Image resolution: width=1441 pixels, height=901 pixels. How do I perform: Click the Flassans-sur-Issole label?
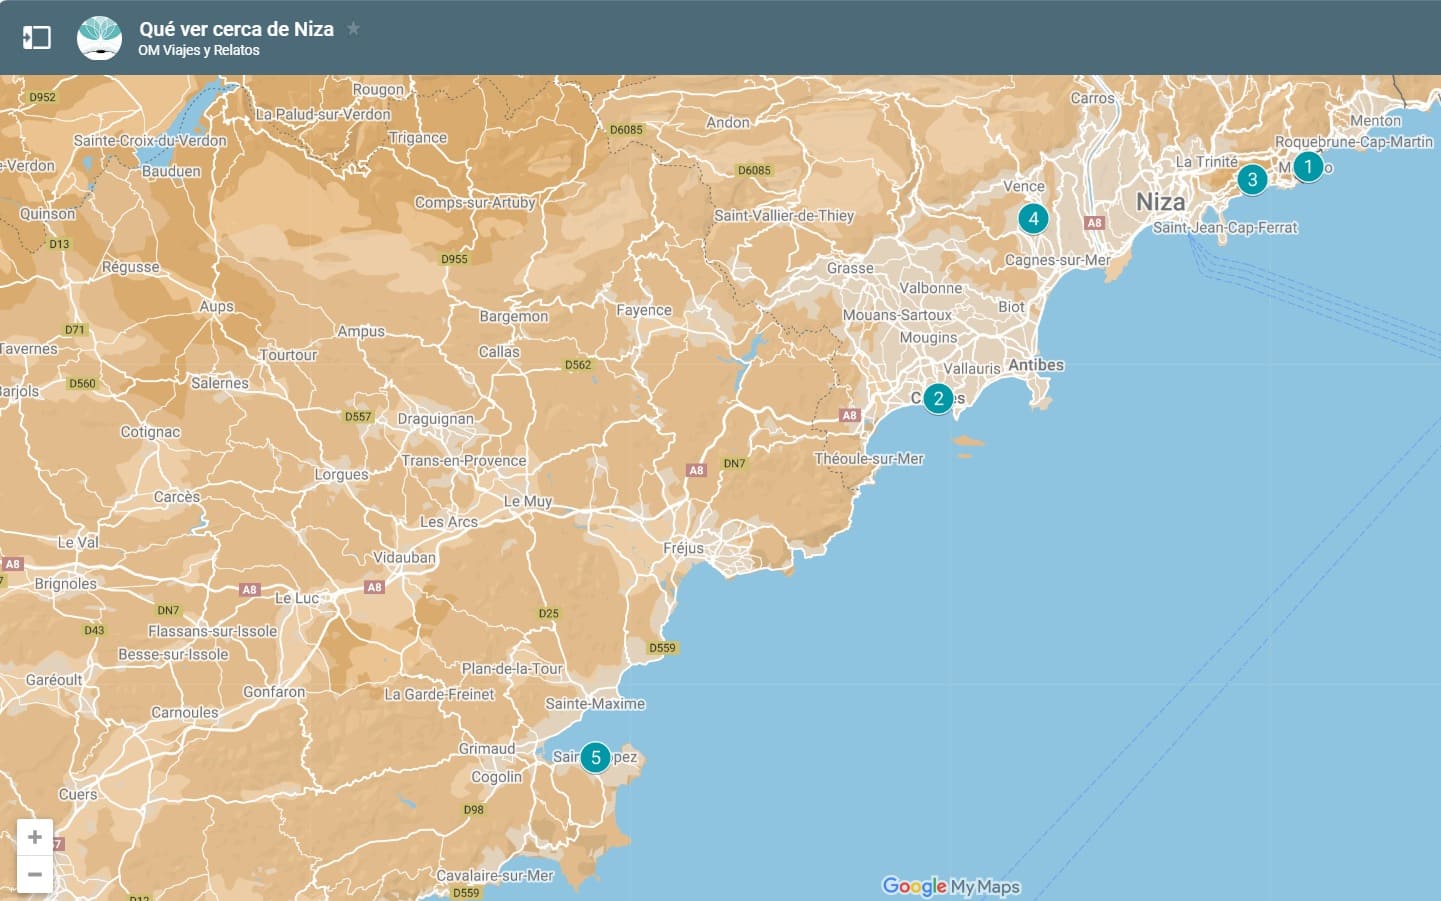213,632
